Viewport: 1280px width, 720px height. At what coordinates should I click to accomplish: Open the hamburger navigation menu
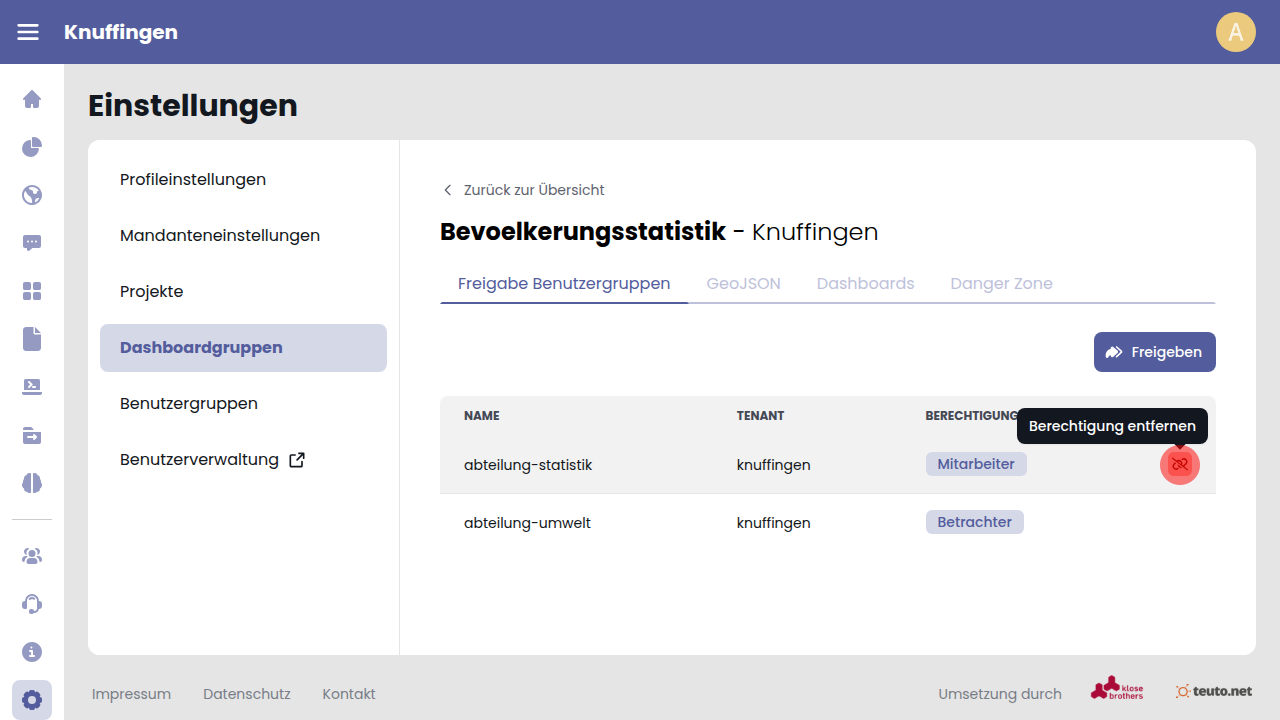tap(28, 32)
